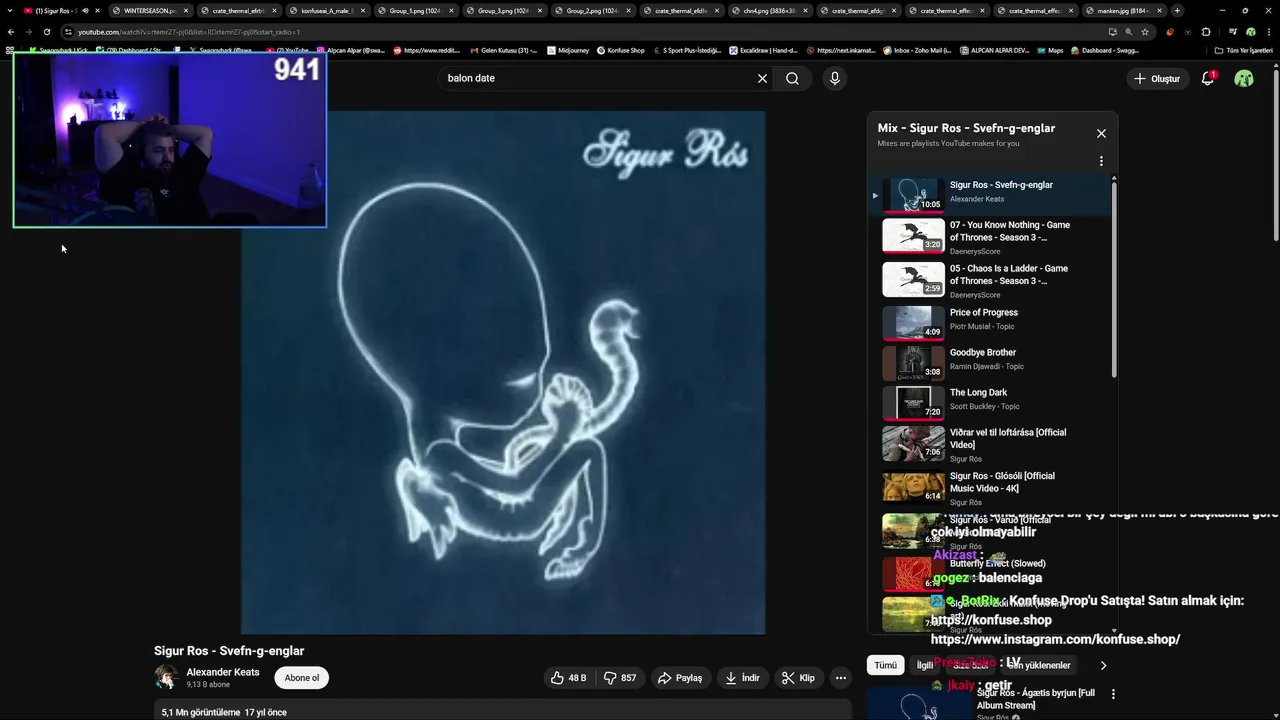Bookmark this page with star icon
The width and height of the screenshot is (1280, 720).
pos(1145,32)
